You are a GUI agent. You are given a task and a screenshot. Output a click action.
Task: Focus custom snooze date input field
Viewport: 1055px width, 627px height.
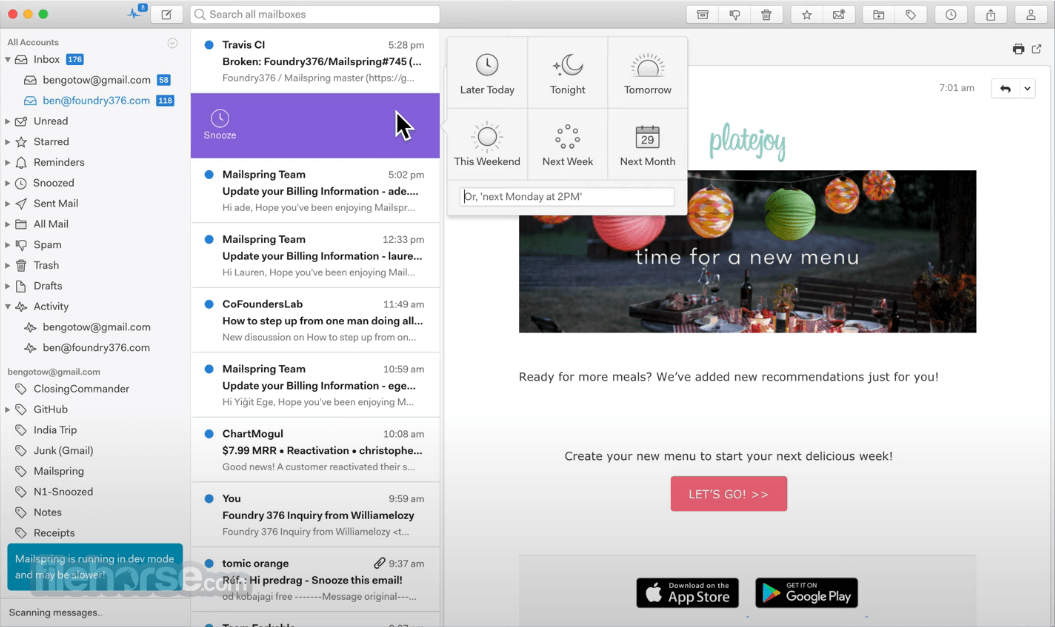click(x=567, y=196)
